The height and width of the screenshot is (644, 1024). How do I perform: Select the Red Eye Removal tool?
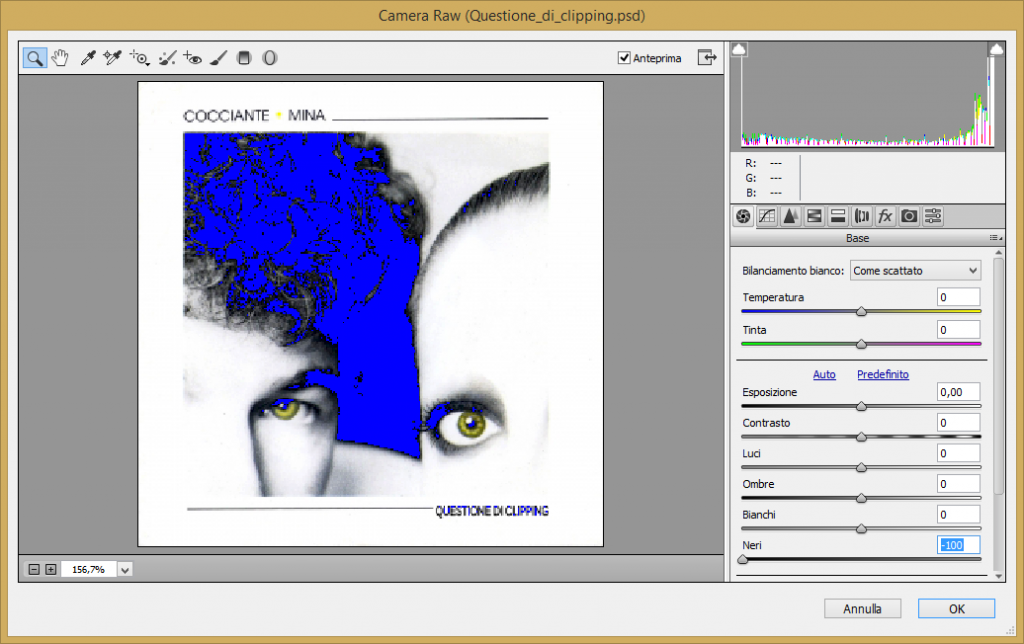pyautogui.click(x=193, y=58)
